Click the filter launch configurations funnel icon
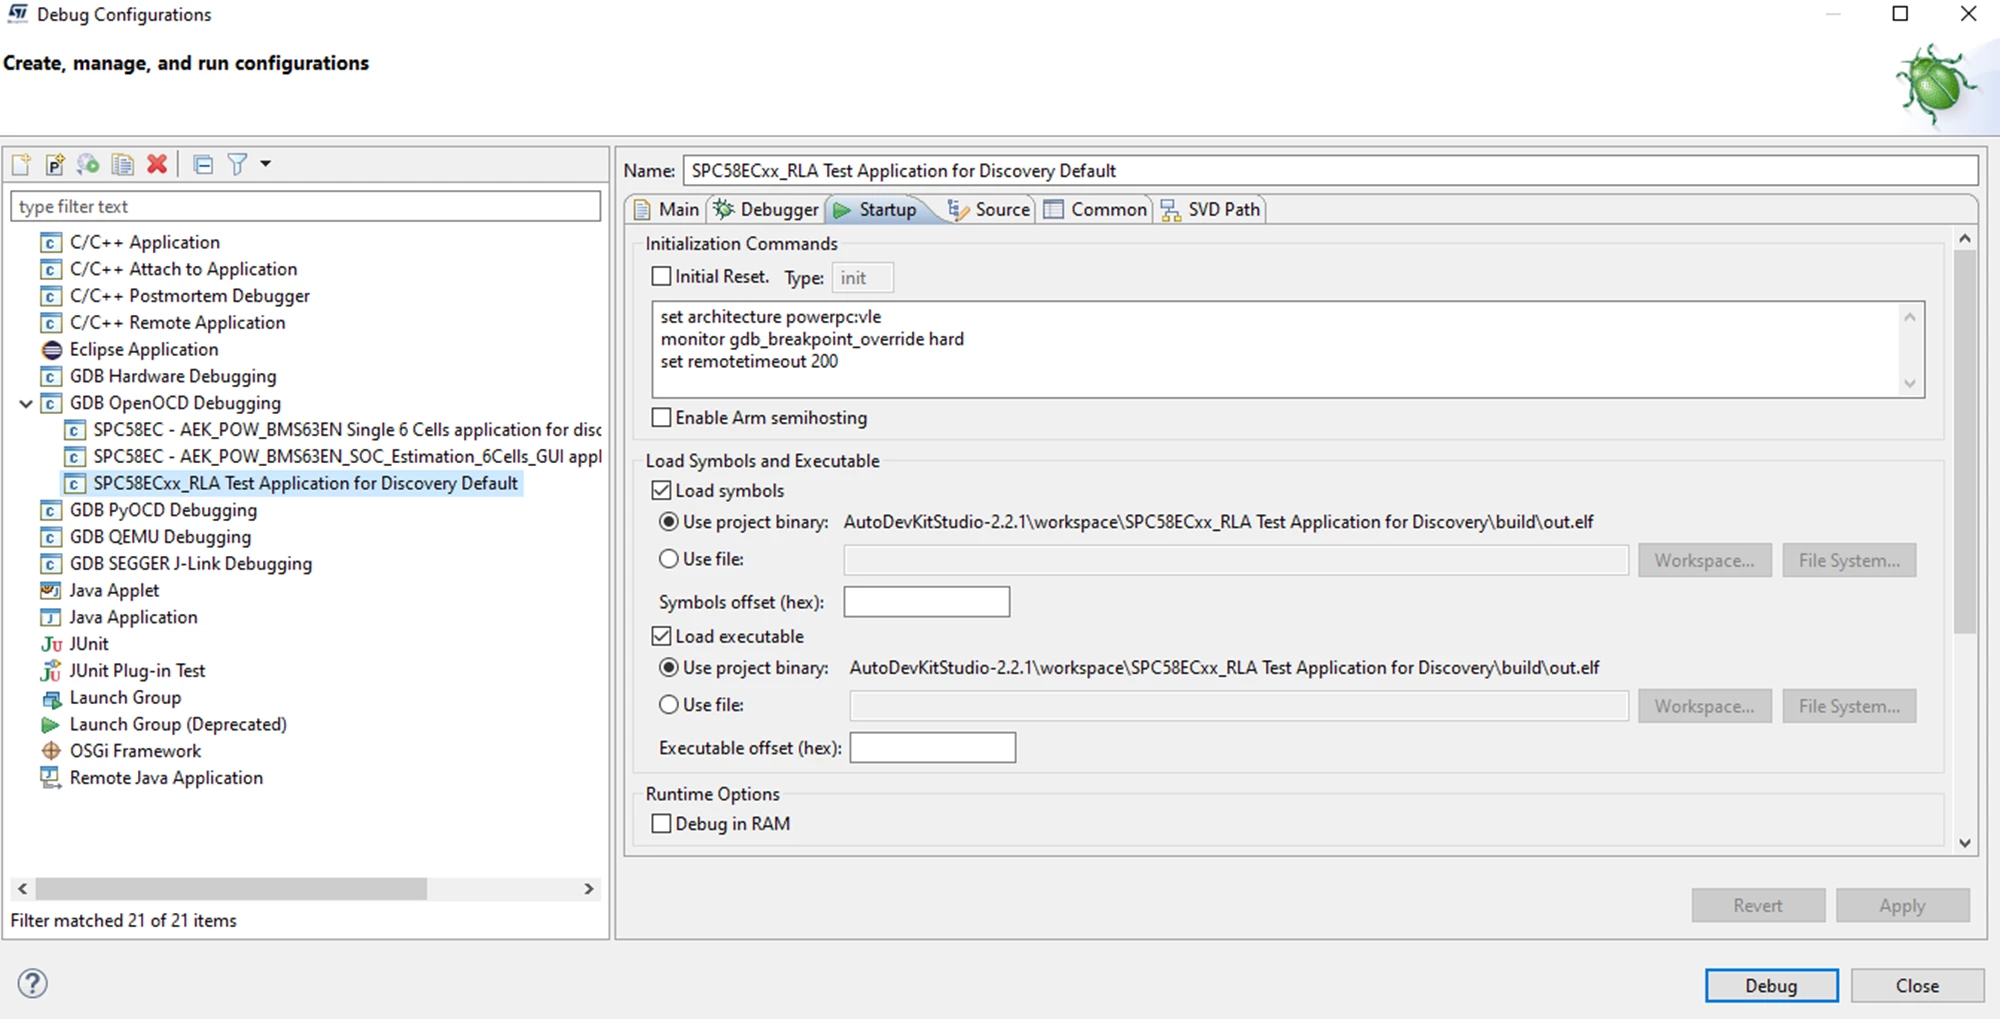This screenshot has height=1019, width=2000. click(237, 164)
